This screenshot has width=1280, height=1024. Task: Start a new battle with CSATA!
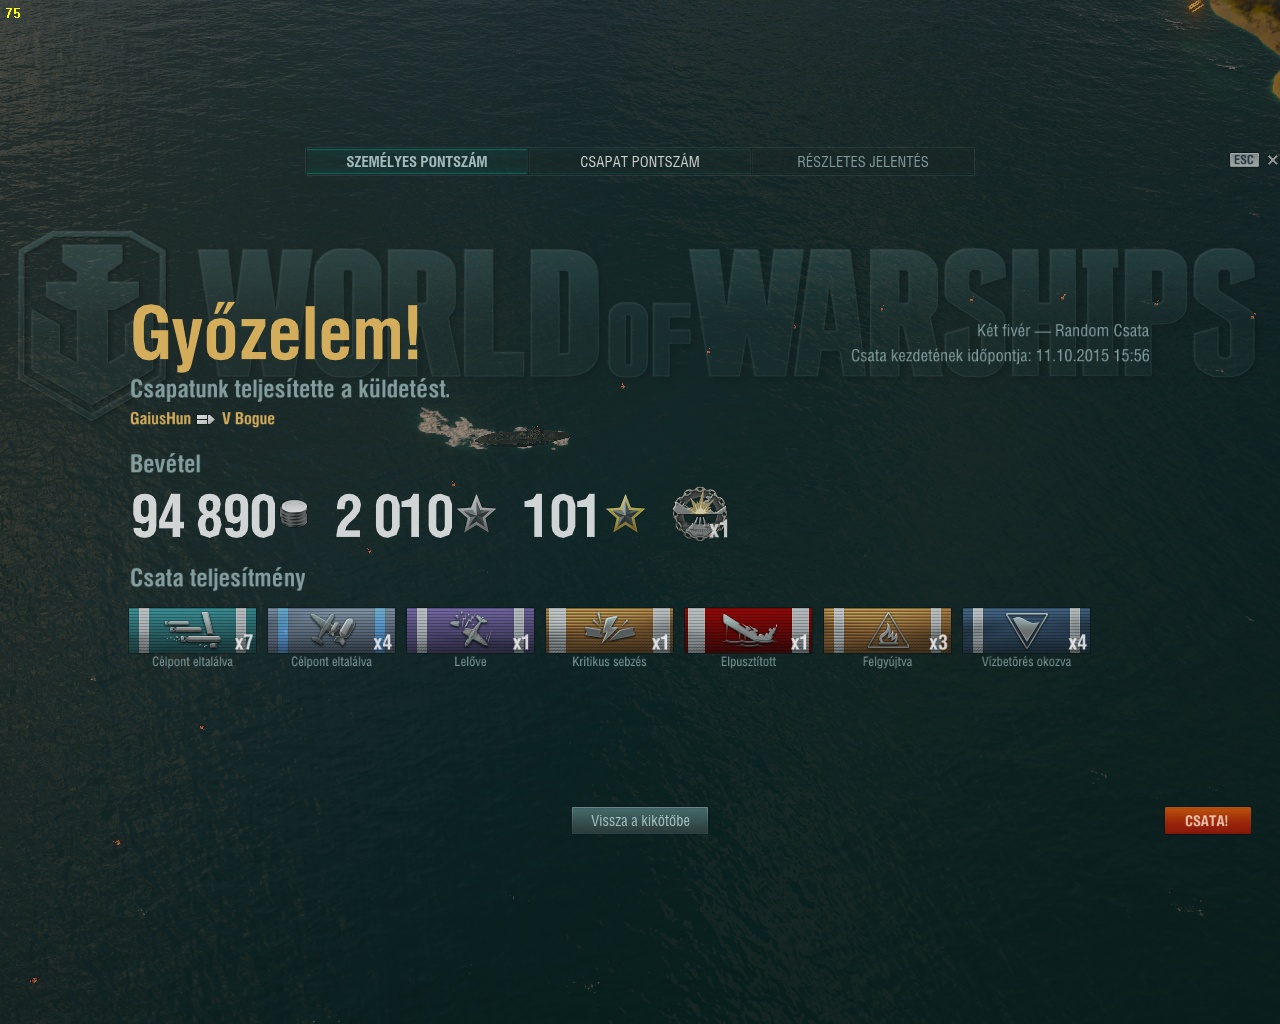[1207, 821]
